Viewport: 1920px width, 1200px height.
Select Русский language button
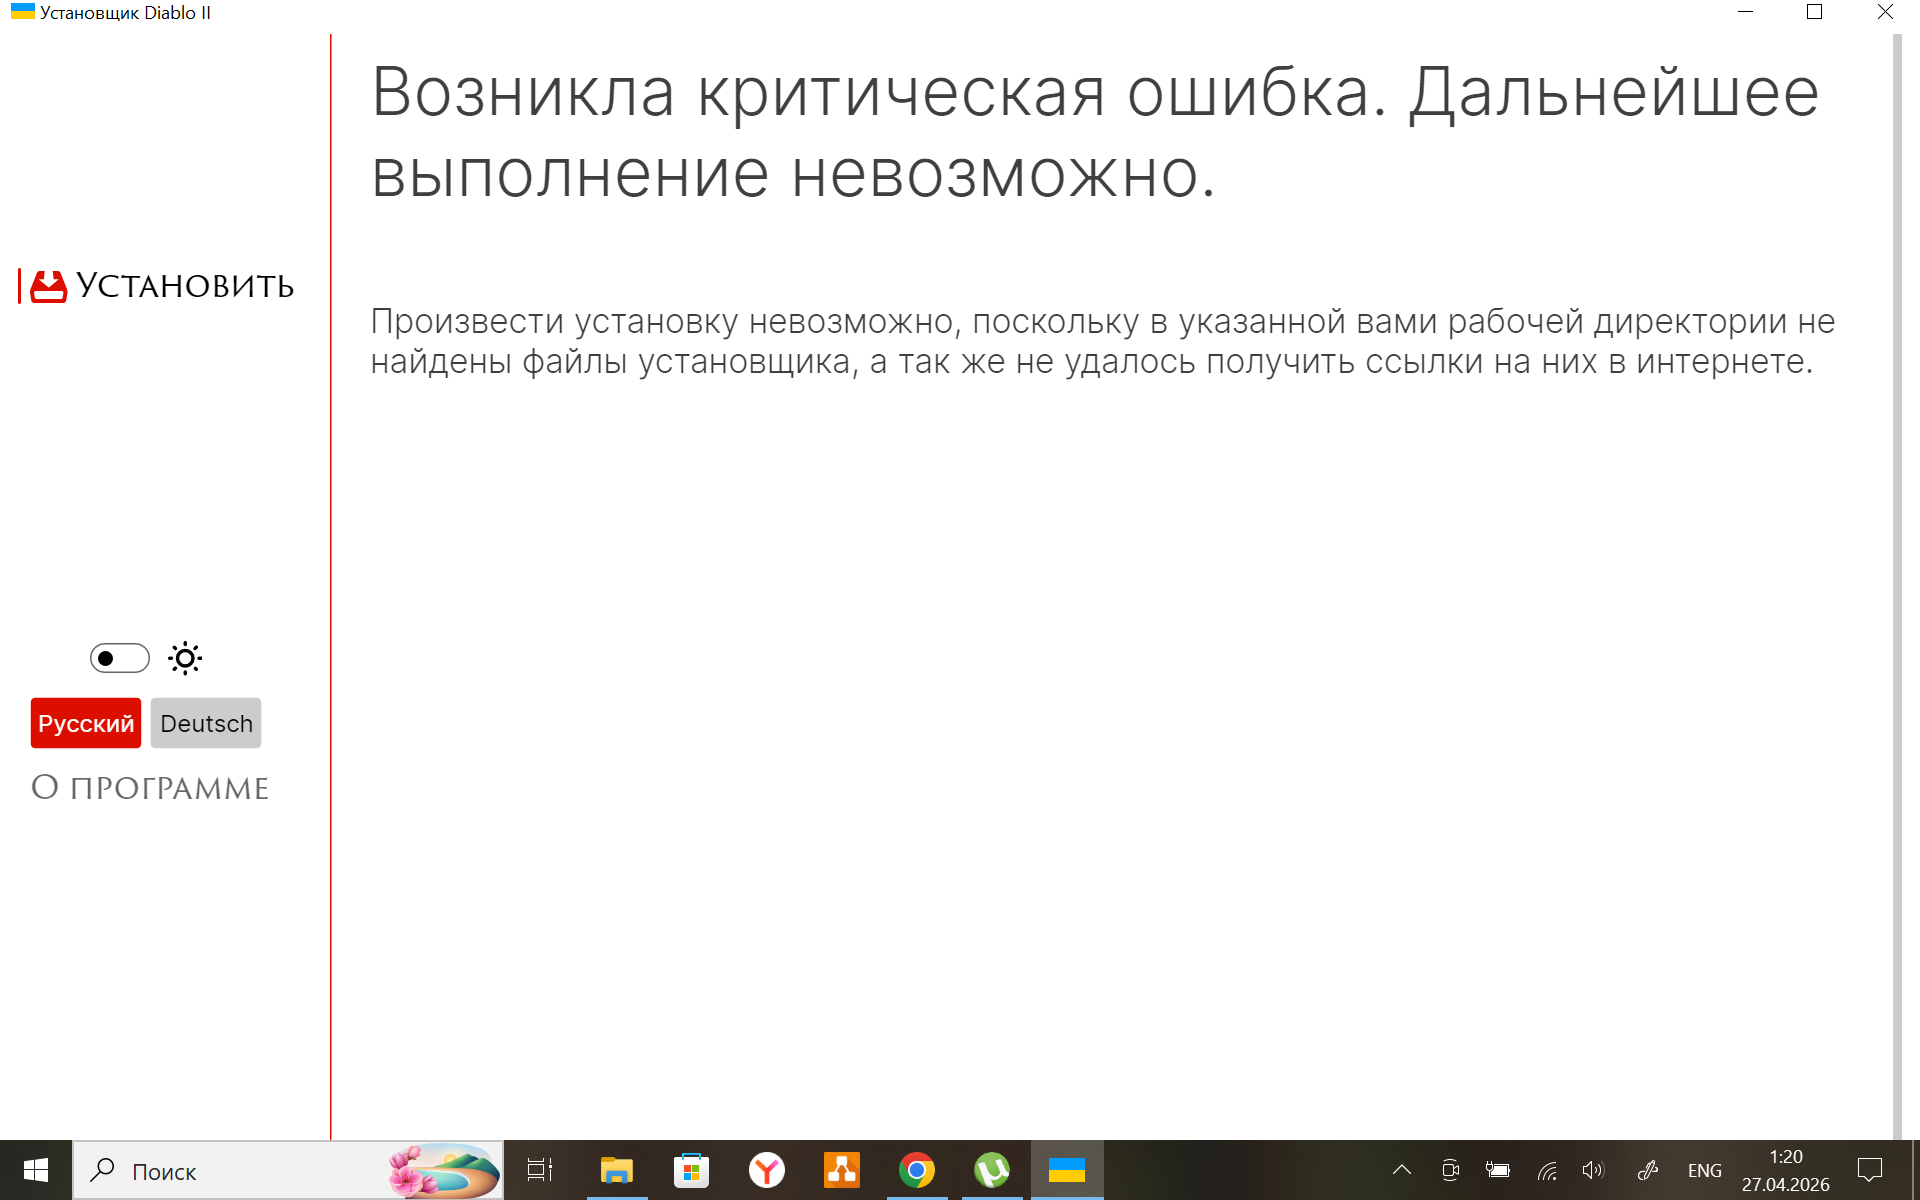click(x=86, y=723)
